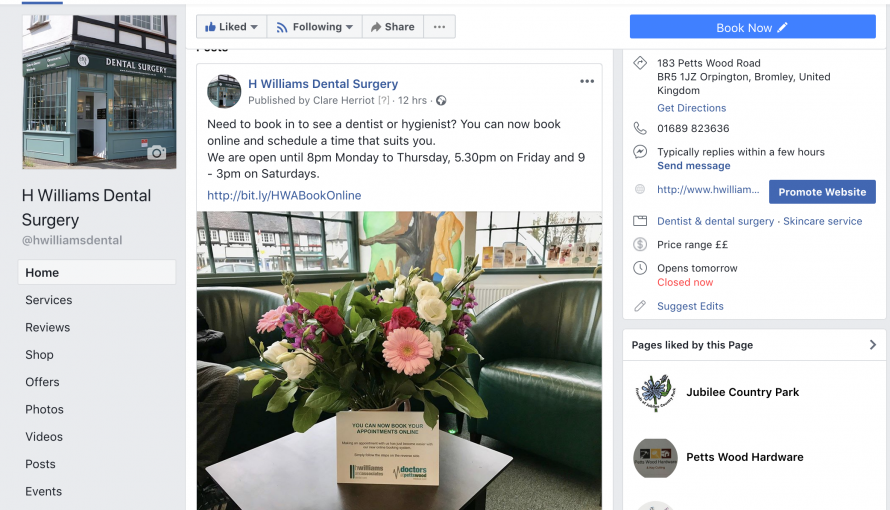Click the globe privacy icon on post
890x510 pixels.
click(x=441, y=100)
